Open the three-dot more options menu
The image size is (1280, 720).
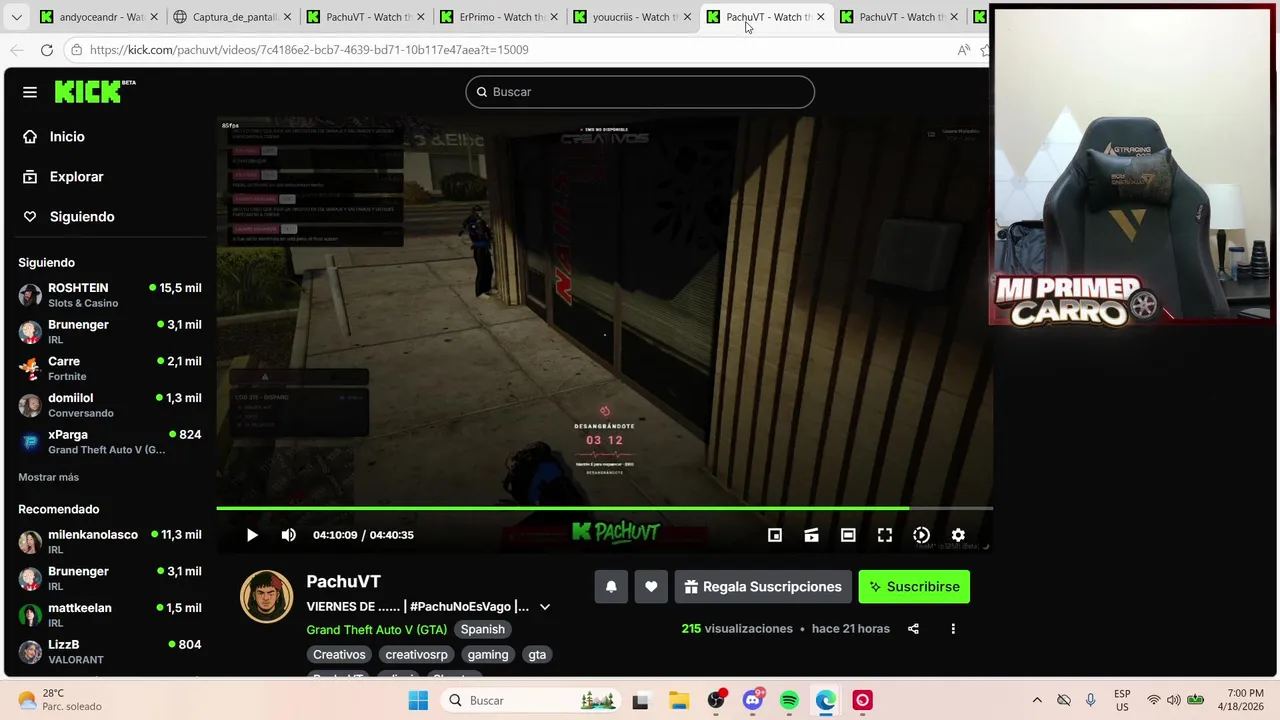click(953, 629)
